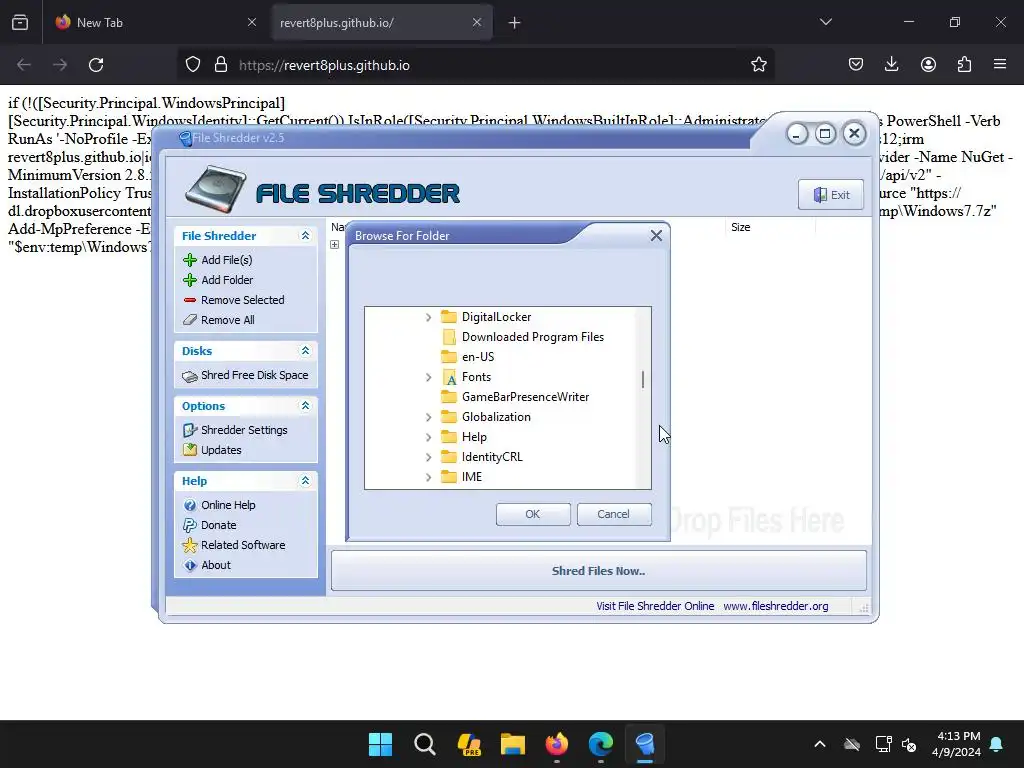This screenshot has height=768, width=1024.
Task: Click the Remove Selected red minus icon
Action: click(x=190, y=300)
